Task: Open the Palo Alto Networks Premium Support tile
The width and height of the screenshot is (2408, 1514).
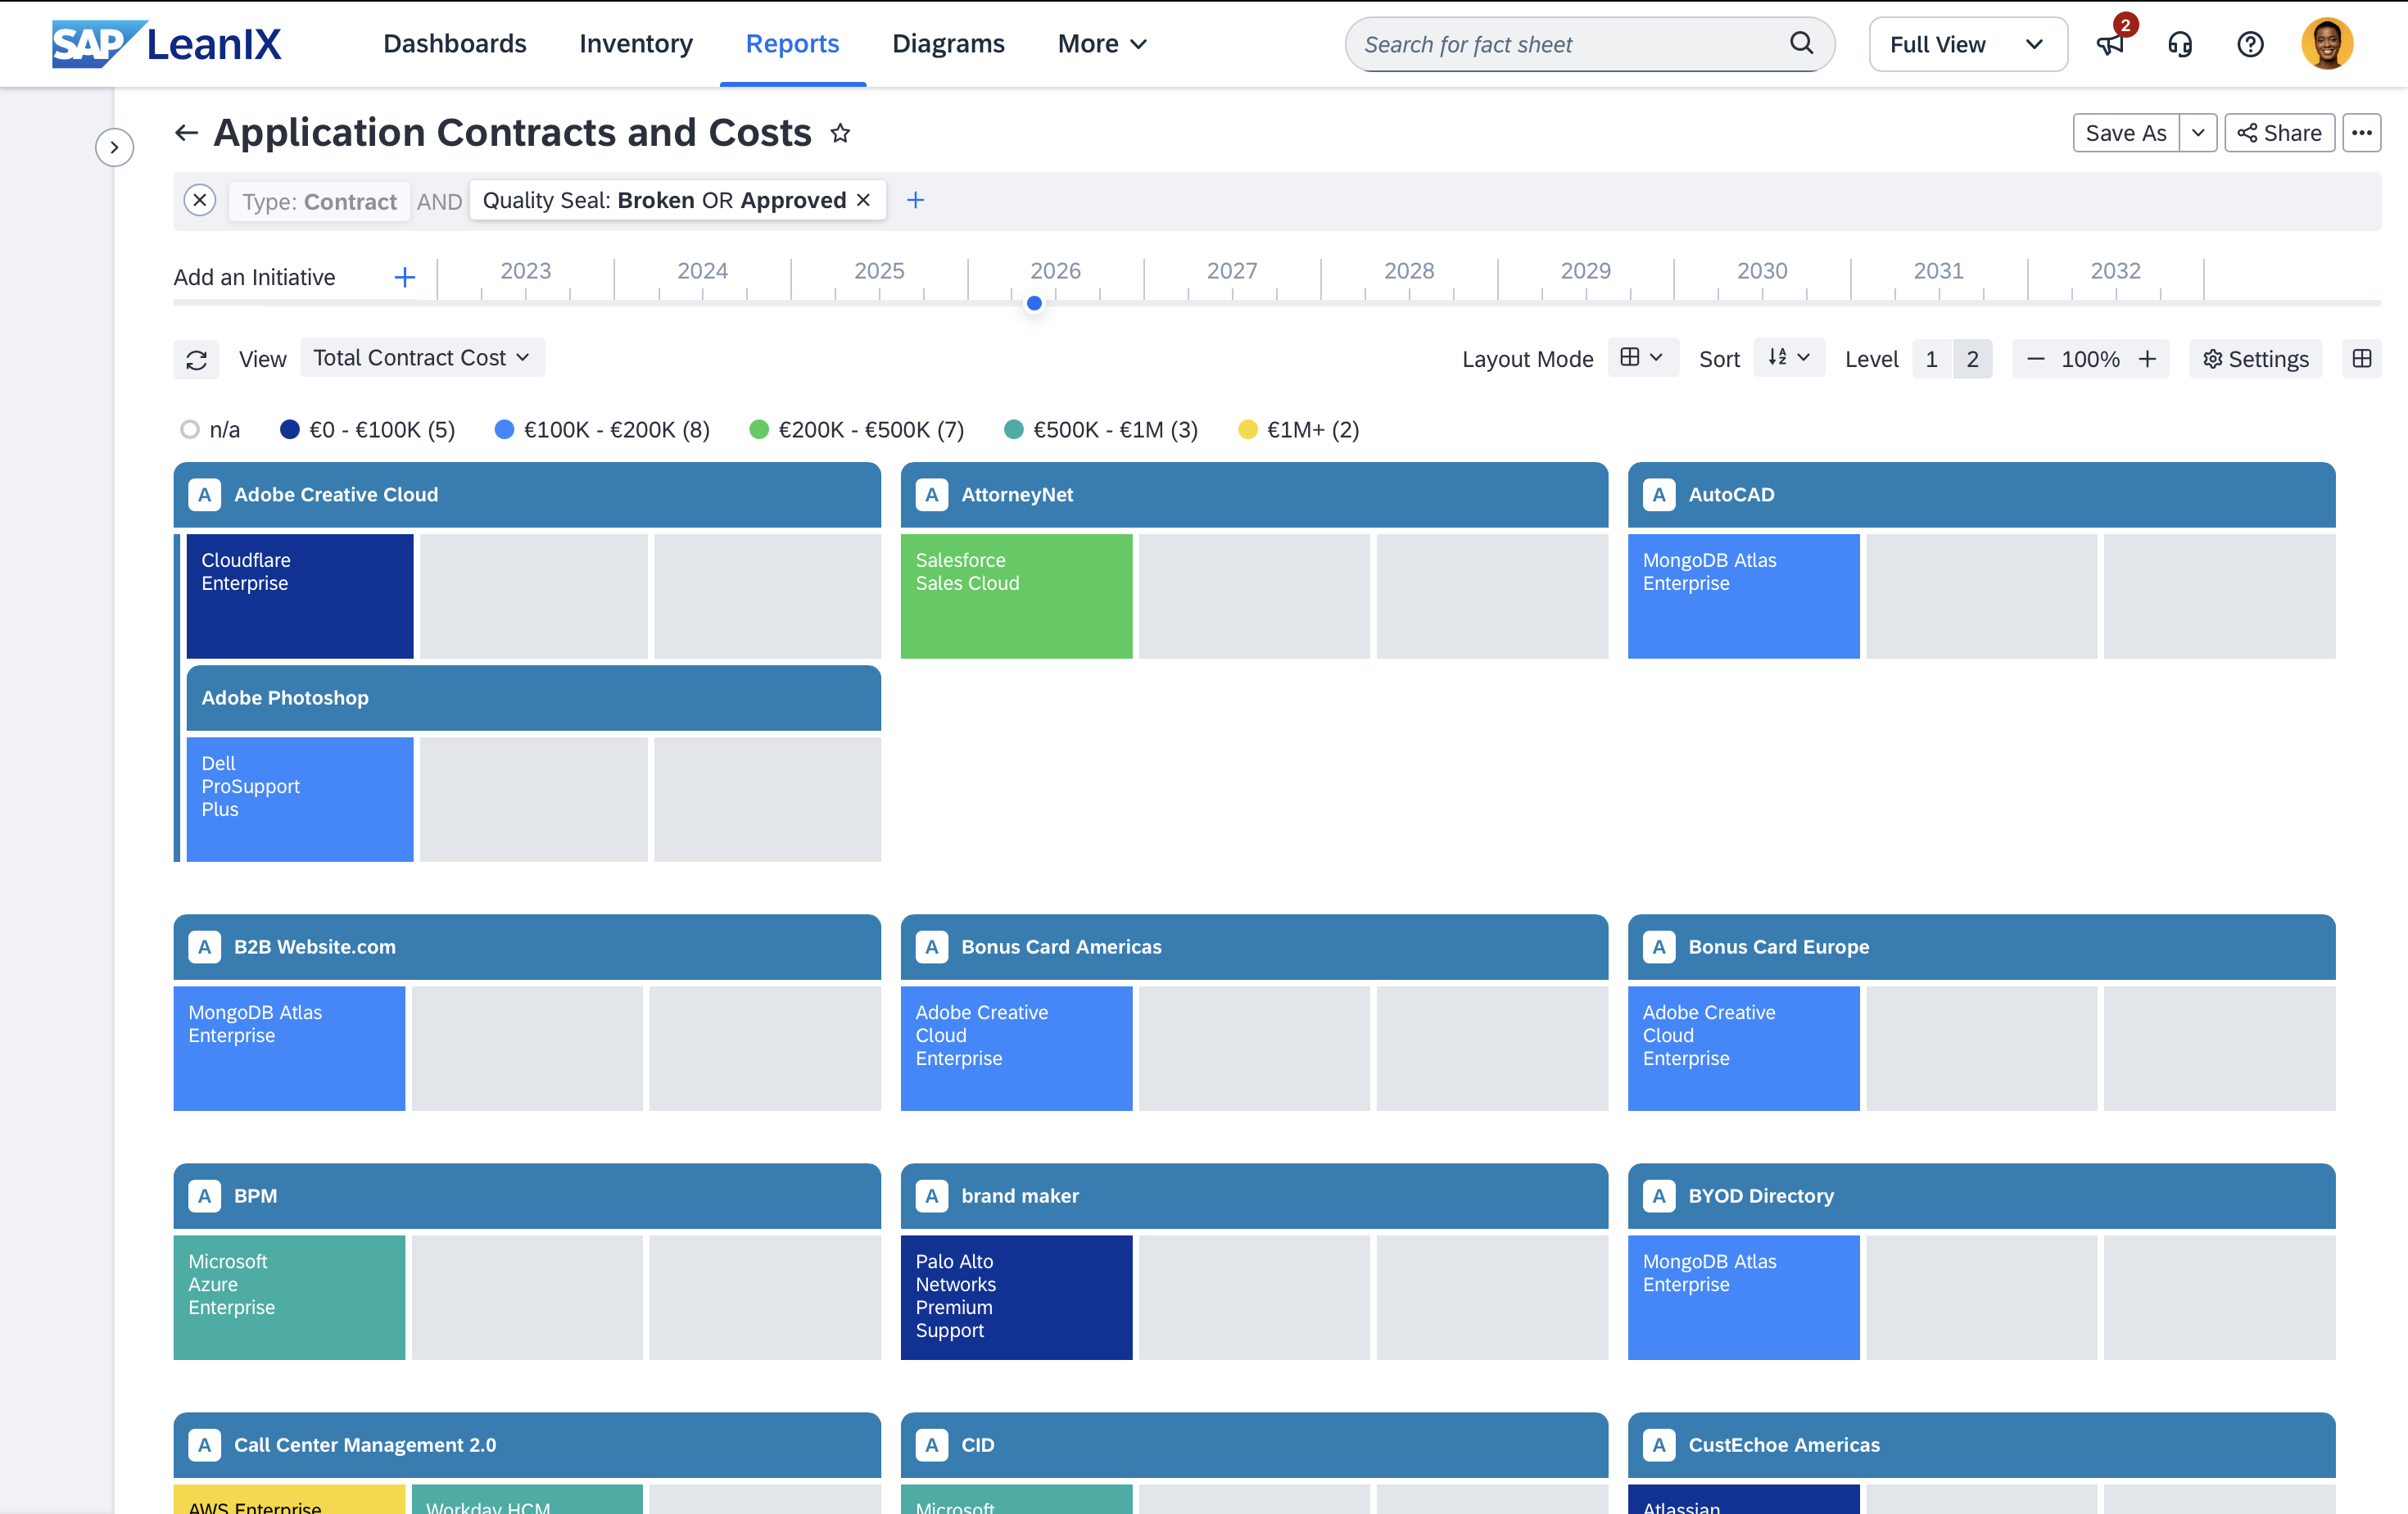Action: (x=1016, y=1297)
